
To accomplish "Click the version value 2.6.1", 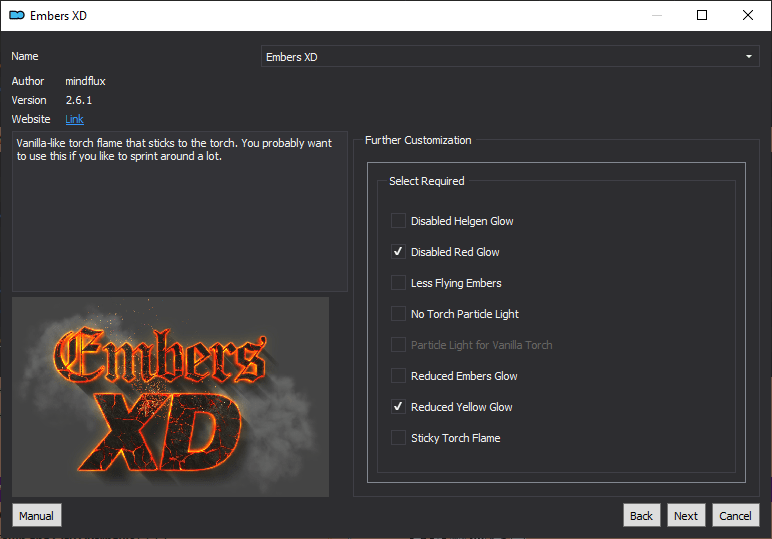I will pos(79,100).
